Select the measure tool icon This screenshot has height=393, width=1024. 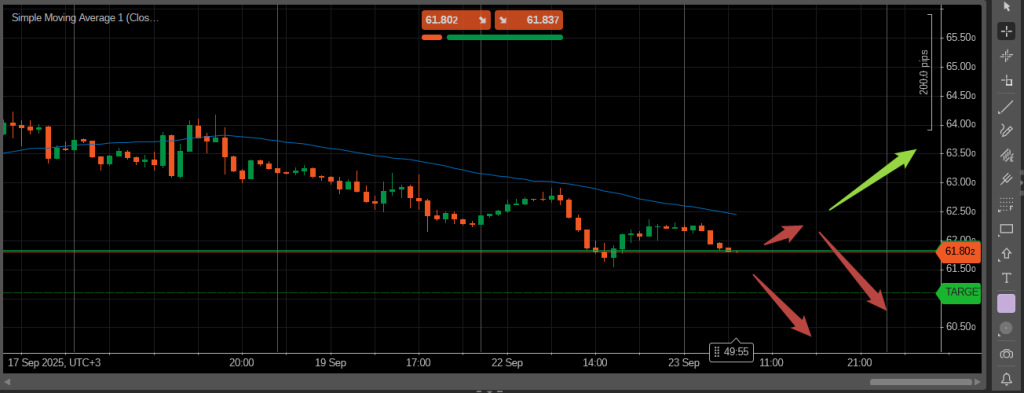coord(1006,81)
